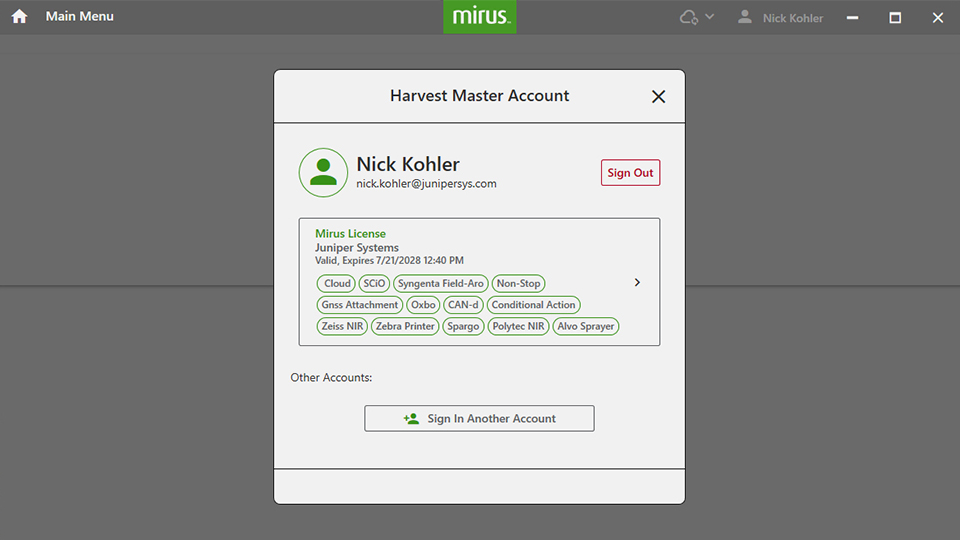Select the Conditional Action tag
Viewport: 960px width, 540px height.
click(533, 305)
